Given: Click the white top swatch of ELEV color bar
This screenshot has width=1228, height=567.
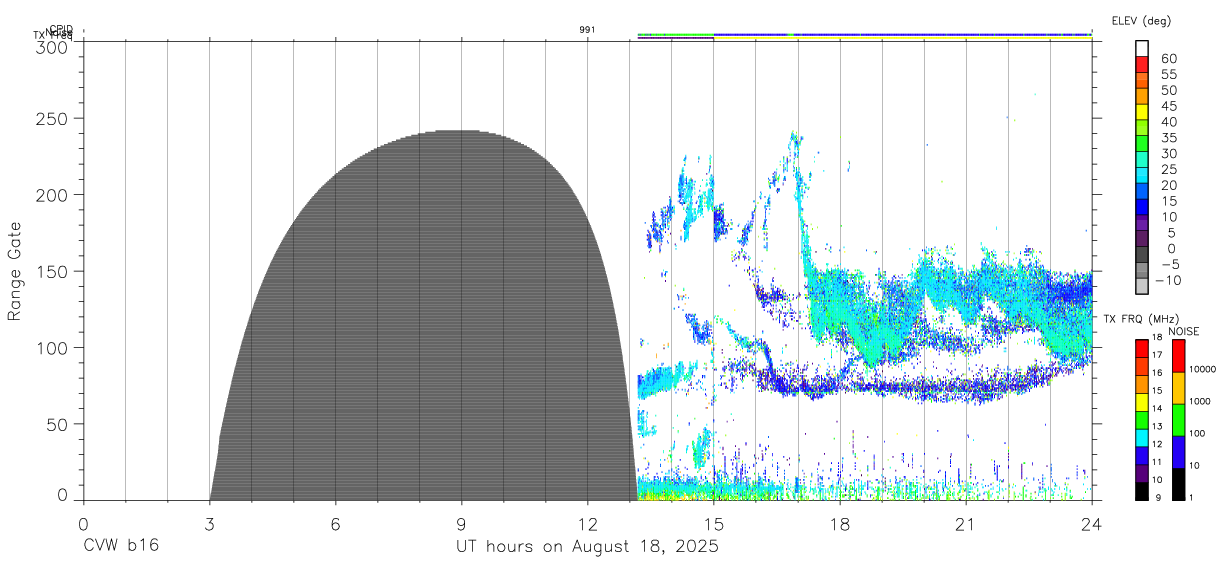Looking at the screenshot, I should [1142, 49].
